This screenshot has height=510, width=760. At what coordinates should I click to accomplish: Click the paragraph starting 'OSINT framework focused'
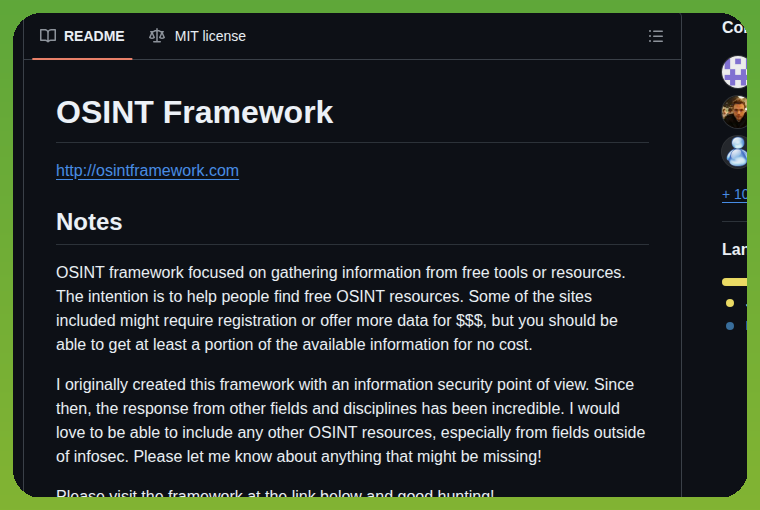point(341,308)
